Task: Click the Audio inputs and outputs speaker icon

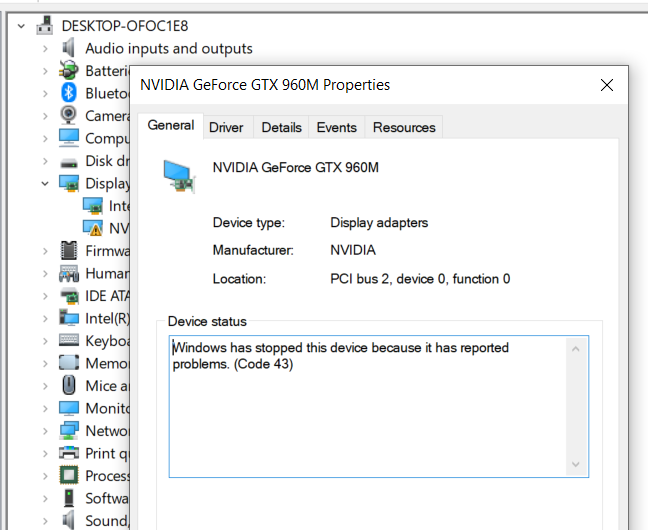Action: point(69,48)
